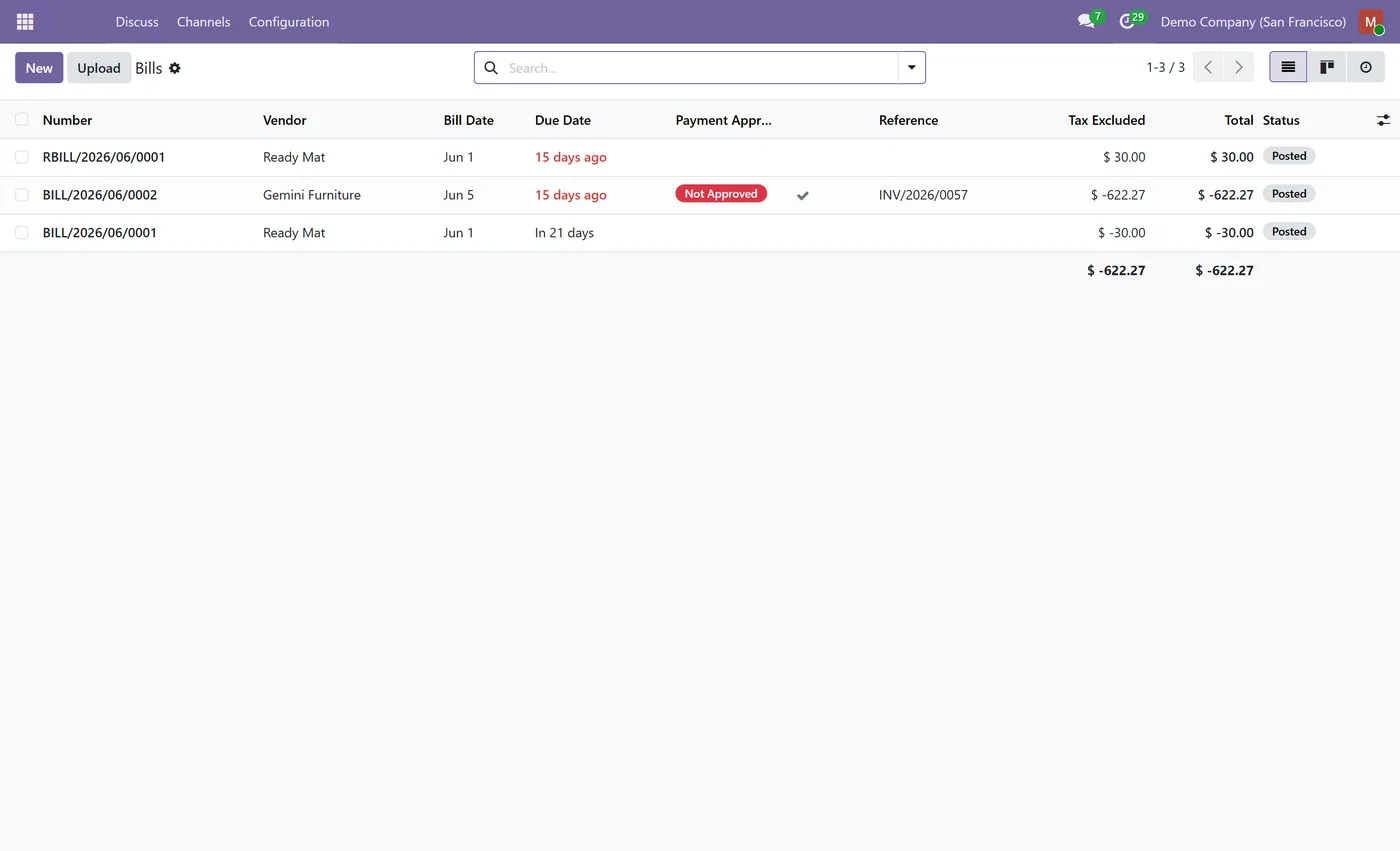This screenshot has width=1400, height=851.
Task: Switch to list view
Action: (1288, 67)
